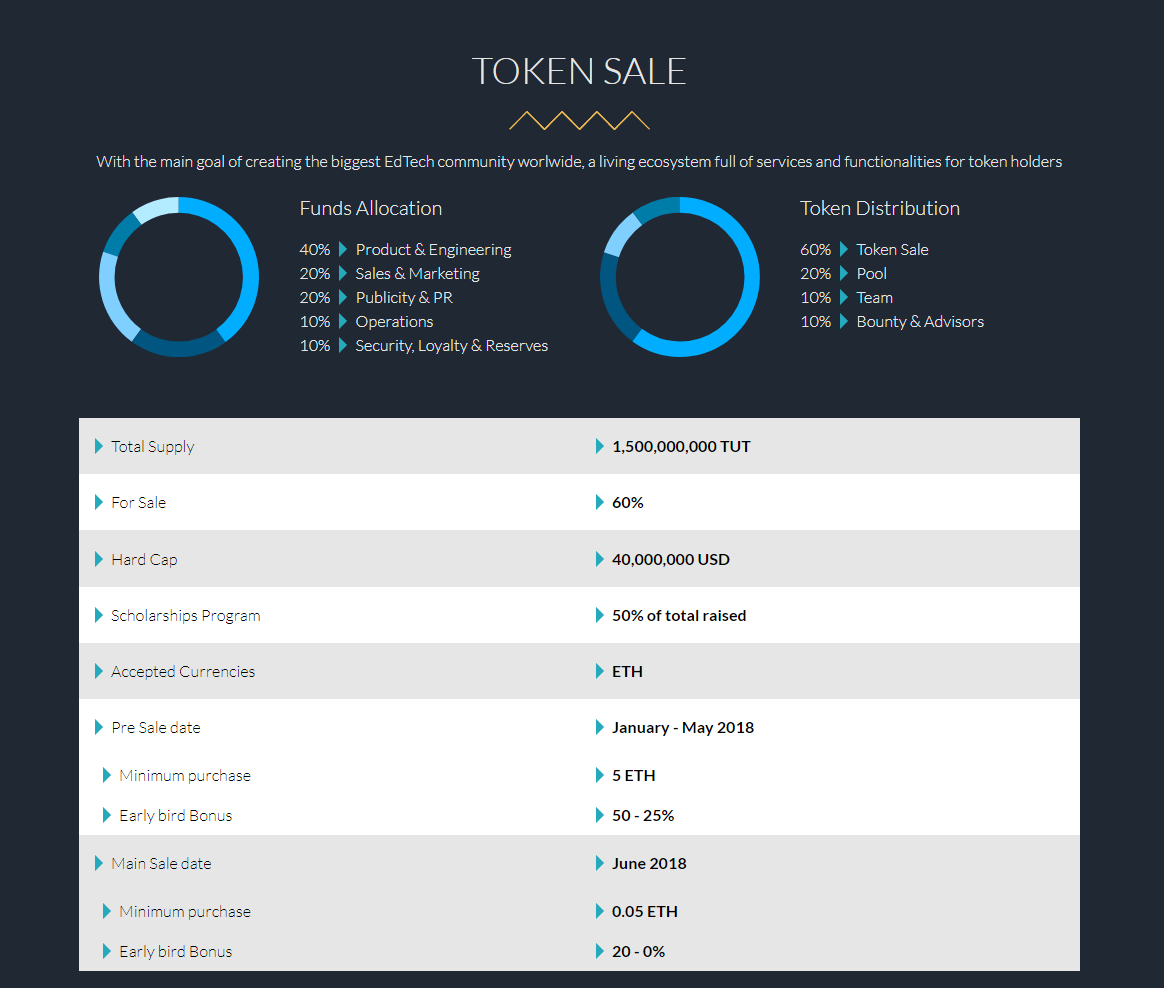
Task: Click the arrow before 0.05 ETH
Action: (600, 912)
